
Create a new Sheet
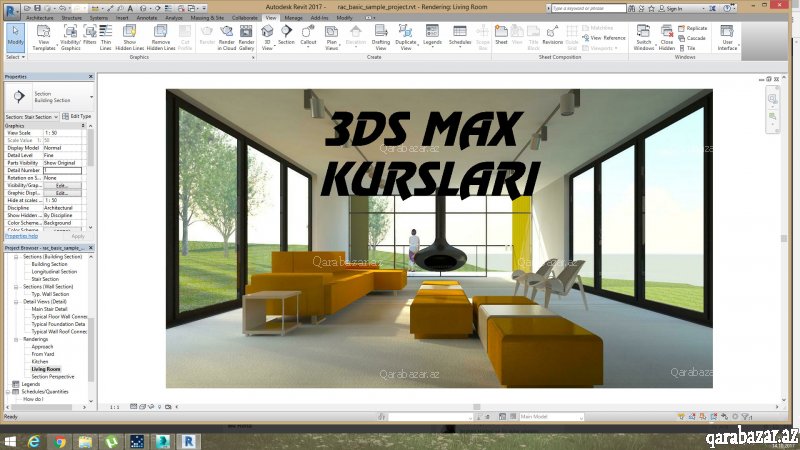click(x=501, y=35)
